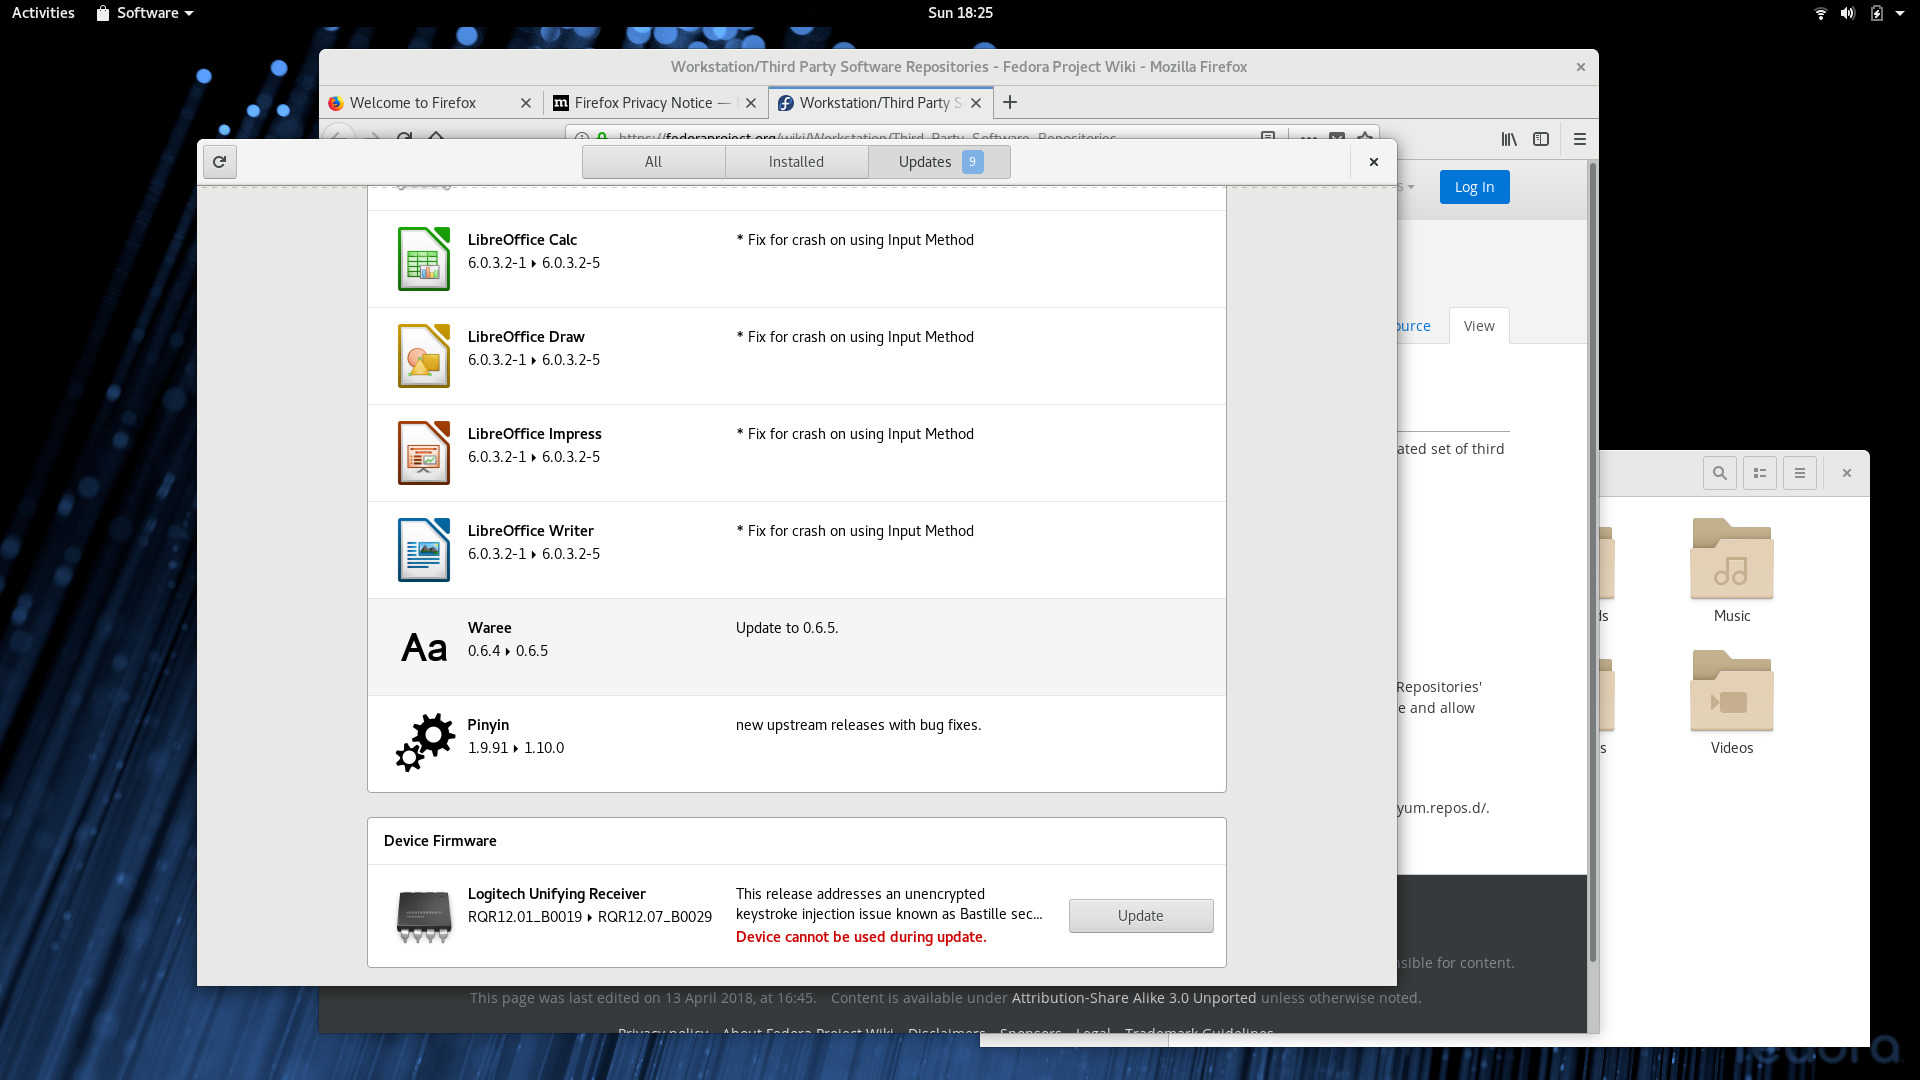This screenshot has width=1920, height=1080.
Task: Select the LibreOffice Impress name text
Action: 535,434
